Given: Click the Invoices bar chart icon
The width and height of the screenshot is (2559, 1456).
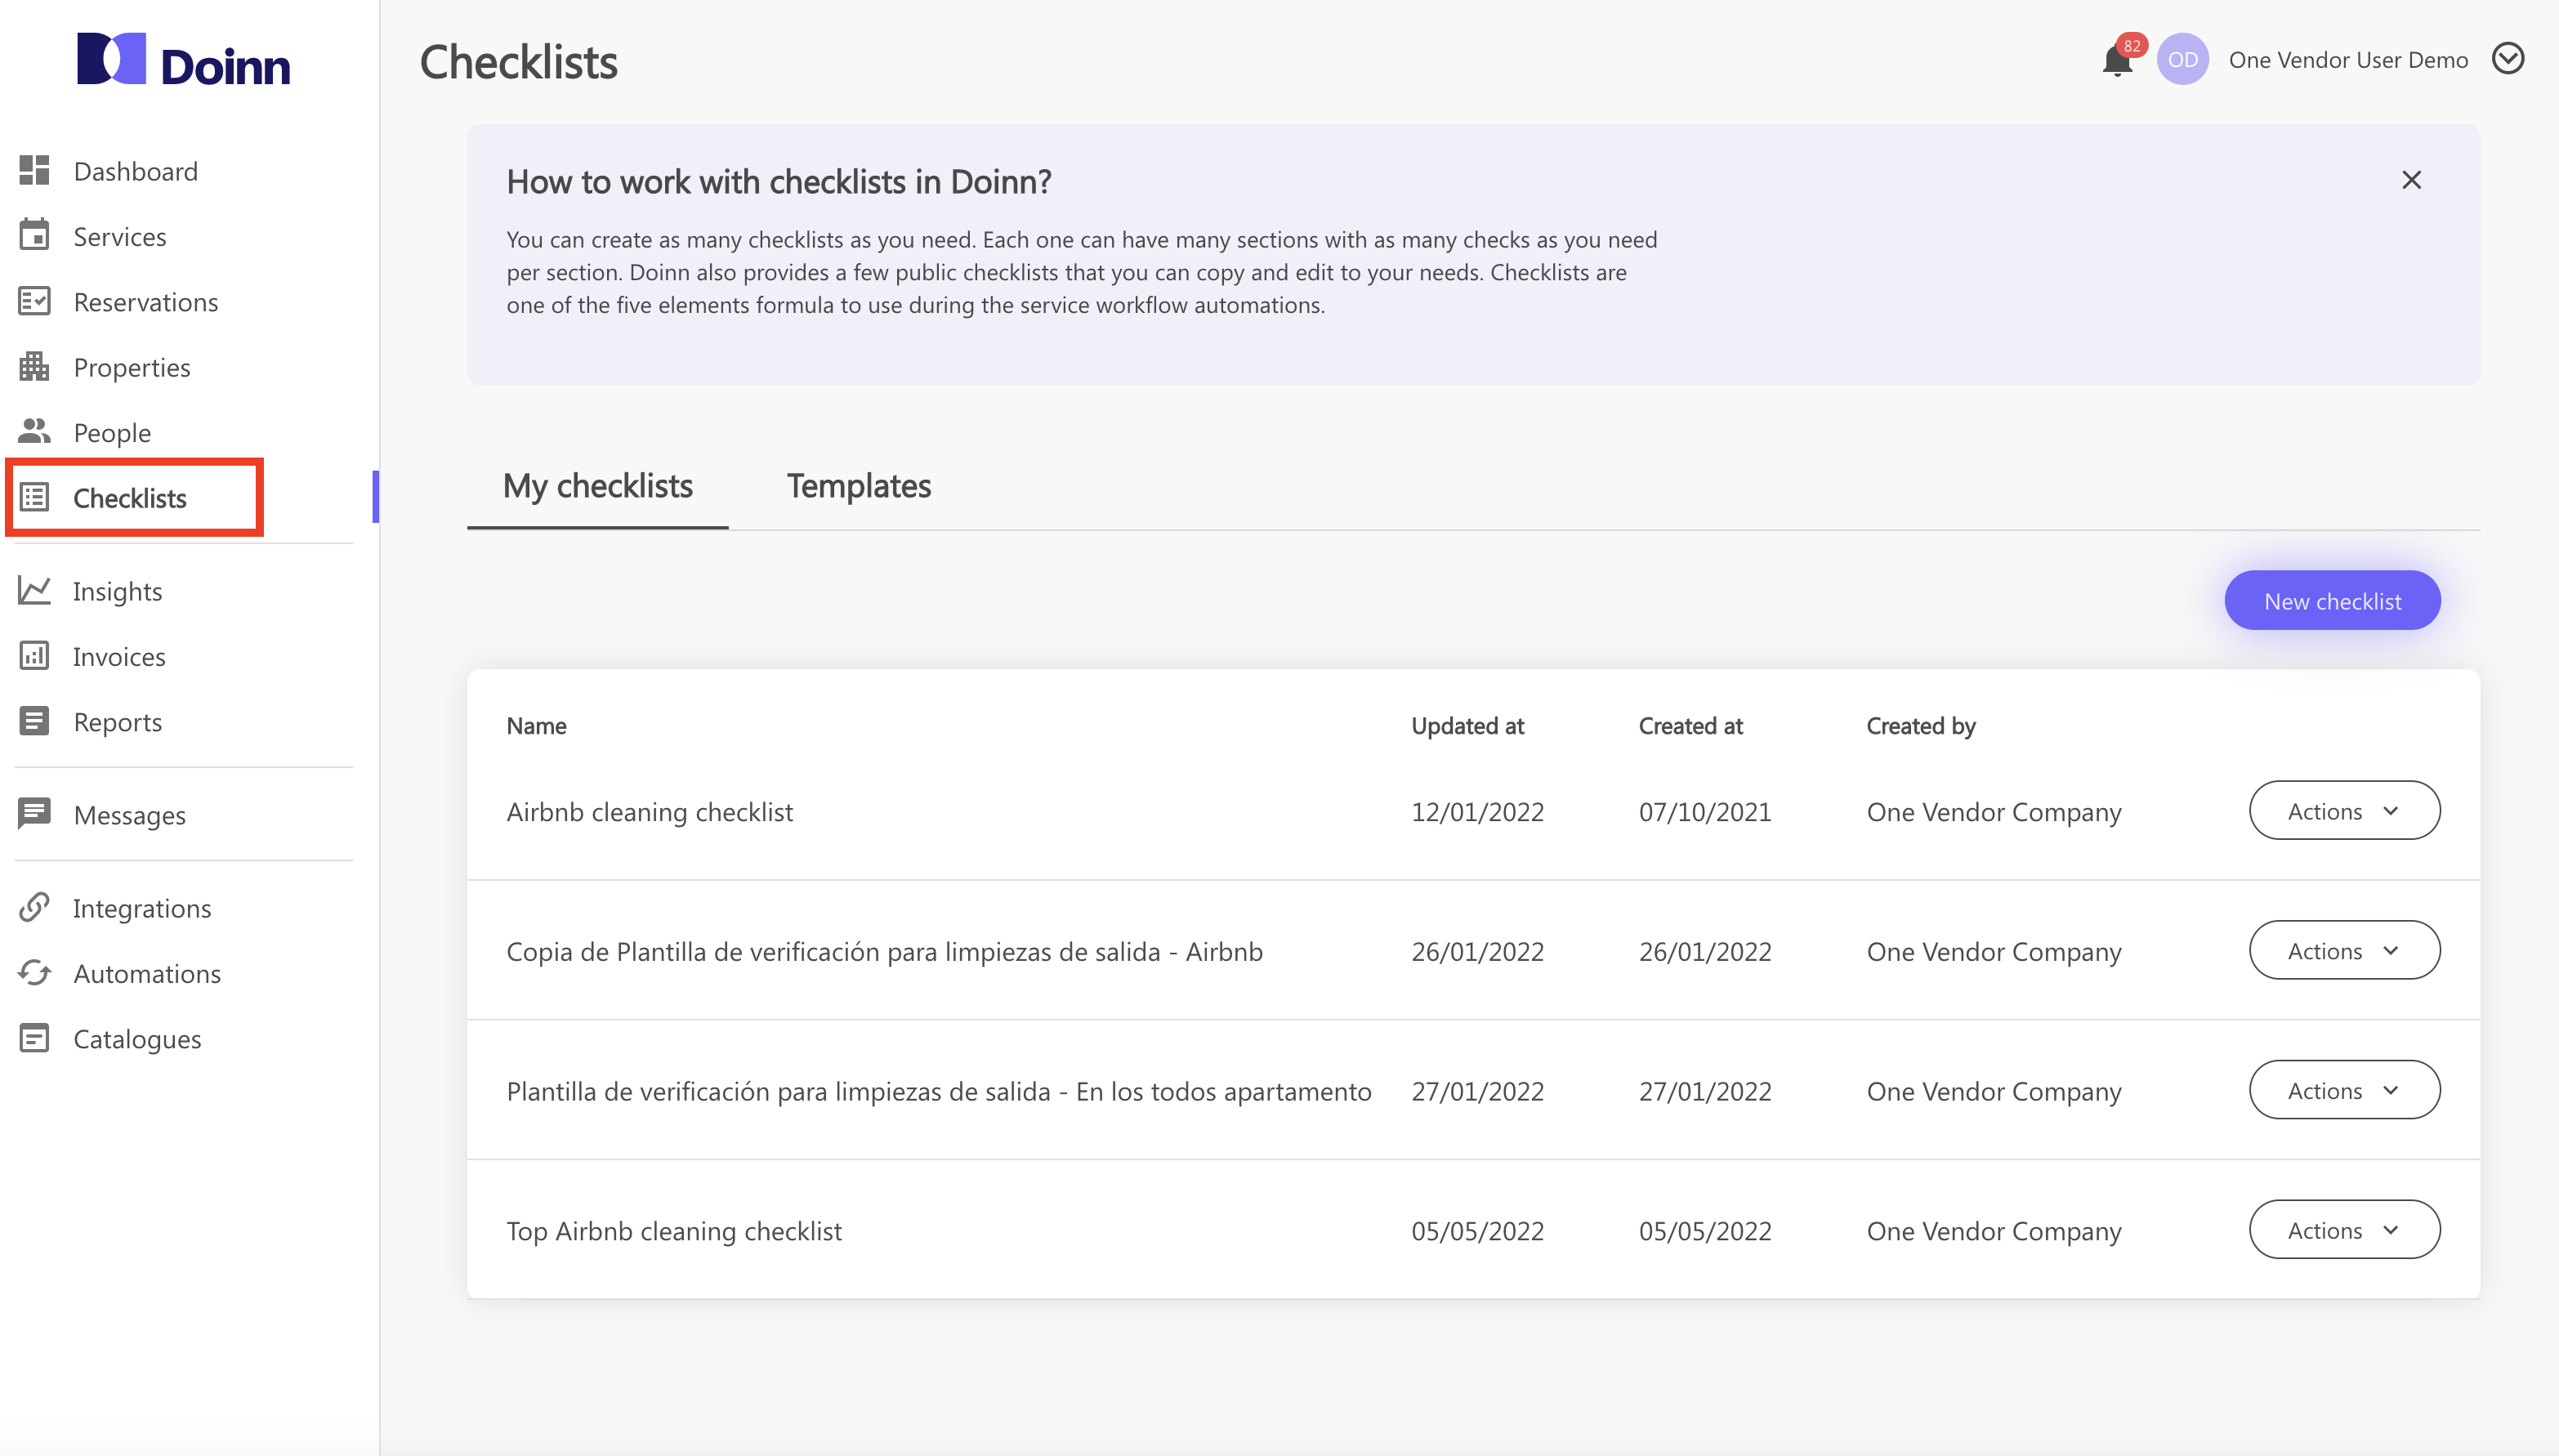Looking at the screenshot, I should (34, 655).
